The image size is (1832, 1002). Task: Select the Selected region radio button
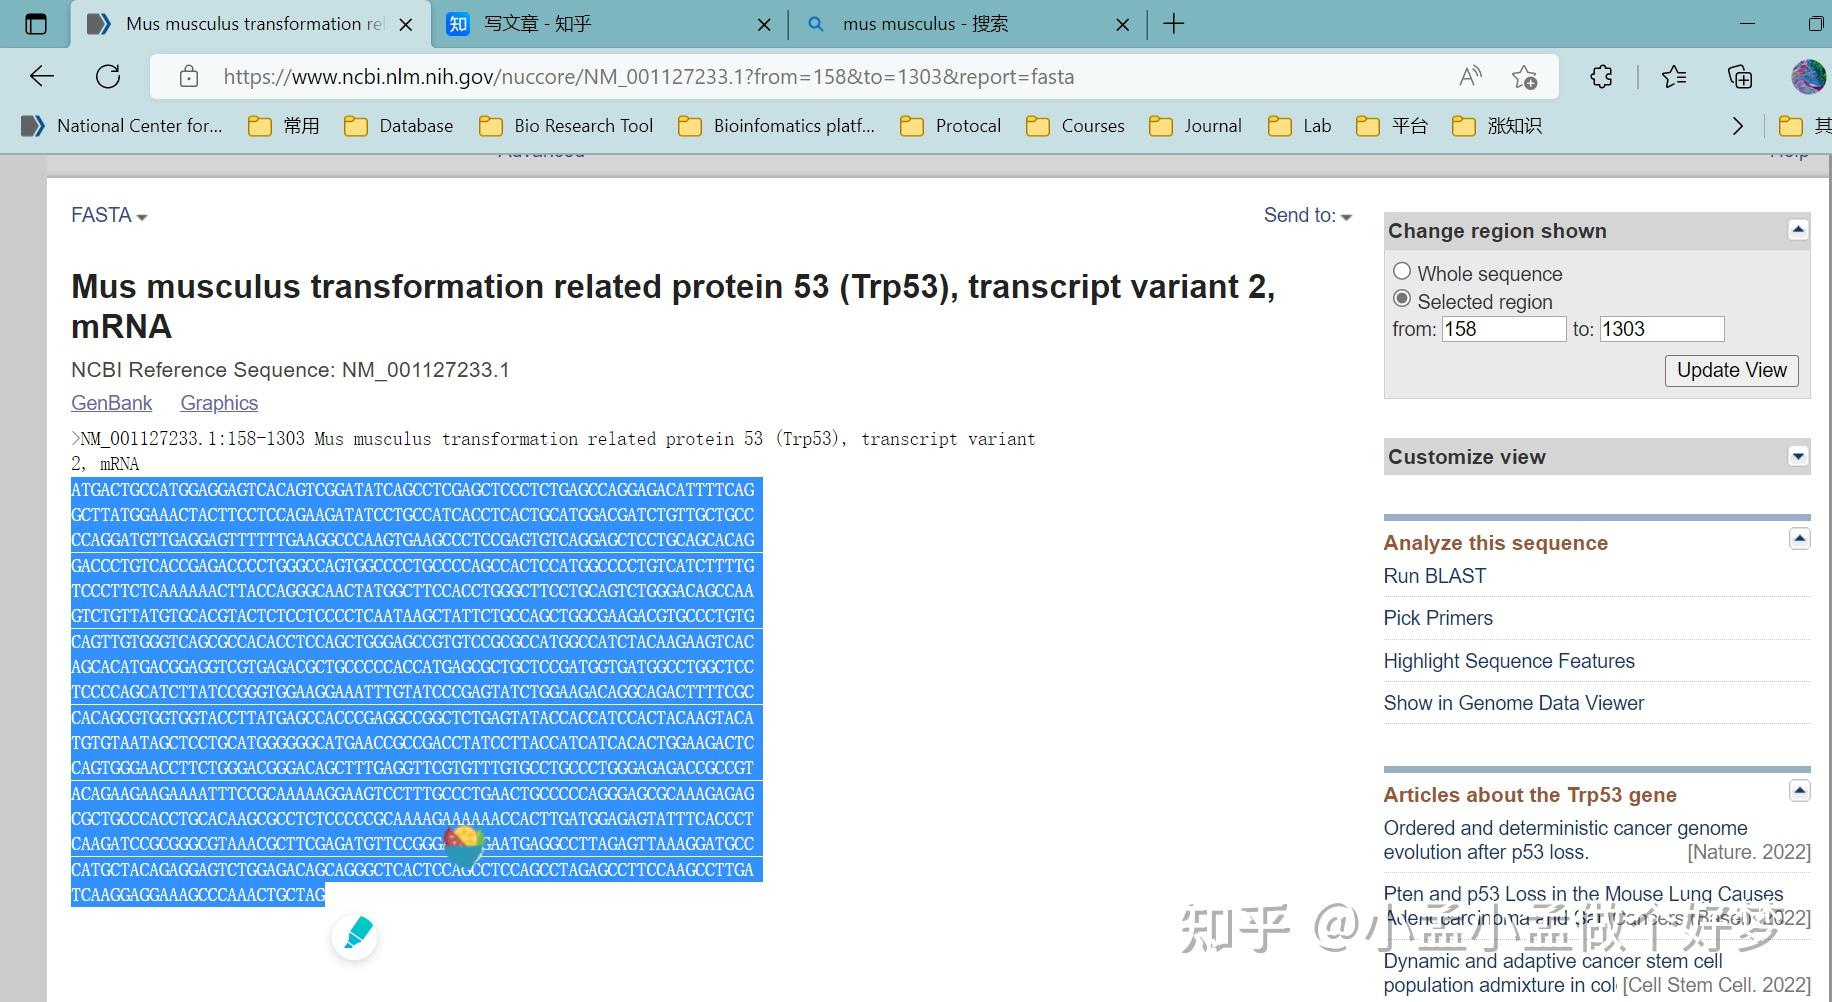coord(1402,299)
